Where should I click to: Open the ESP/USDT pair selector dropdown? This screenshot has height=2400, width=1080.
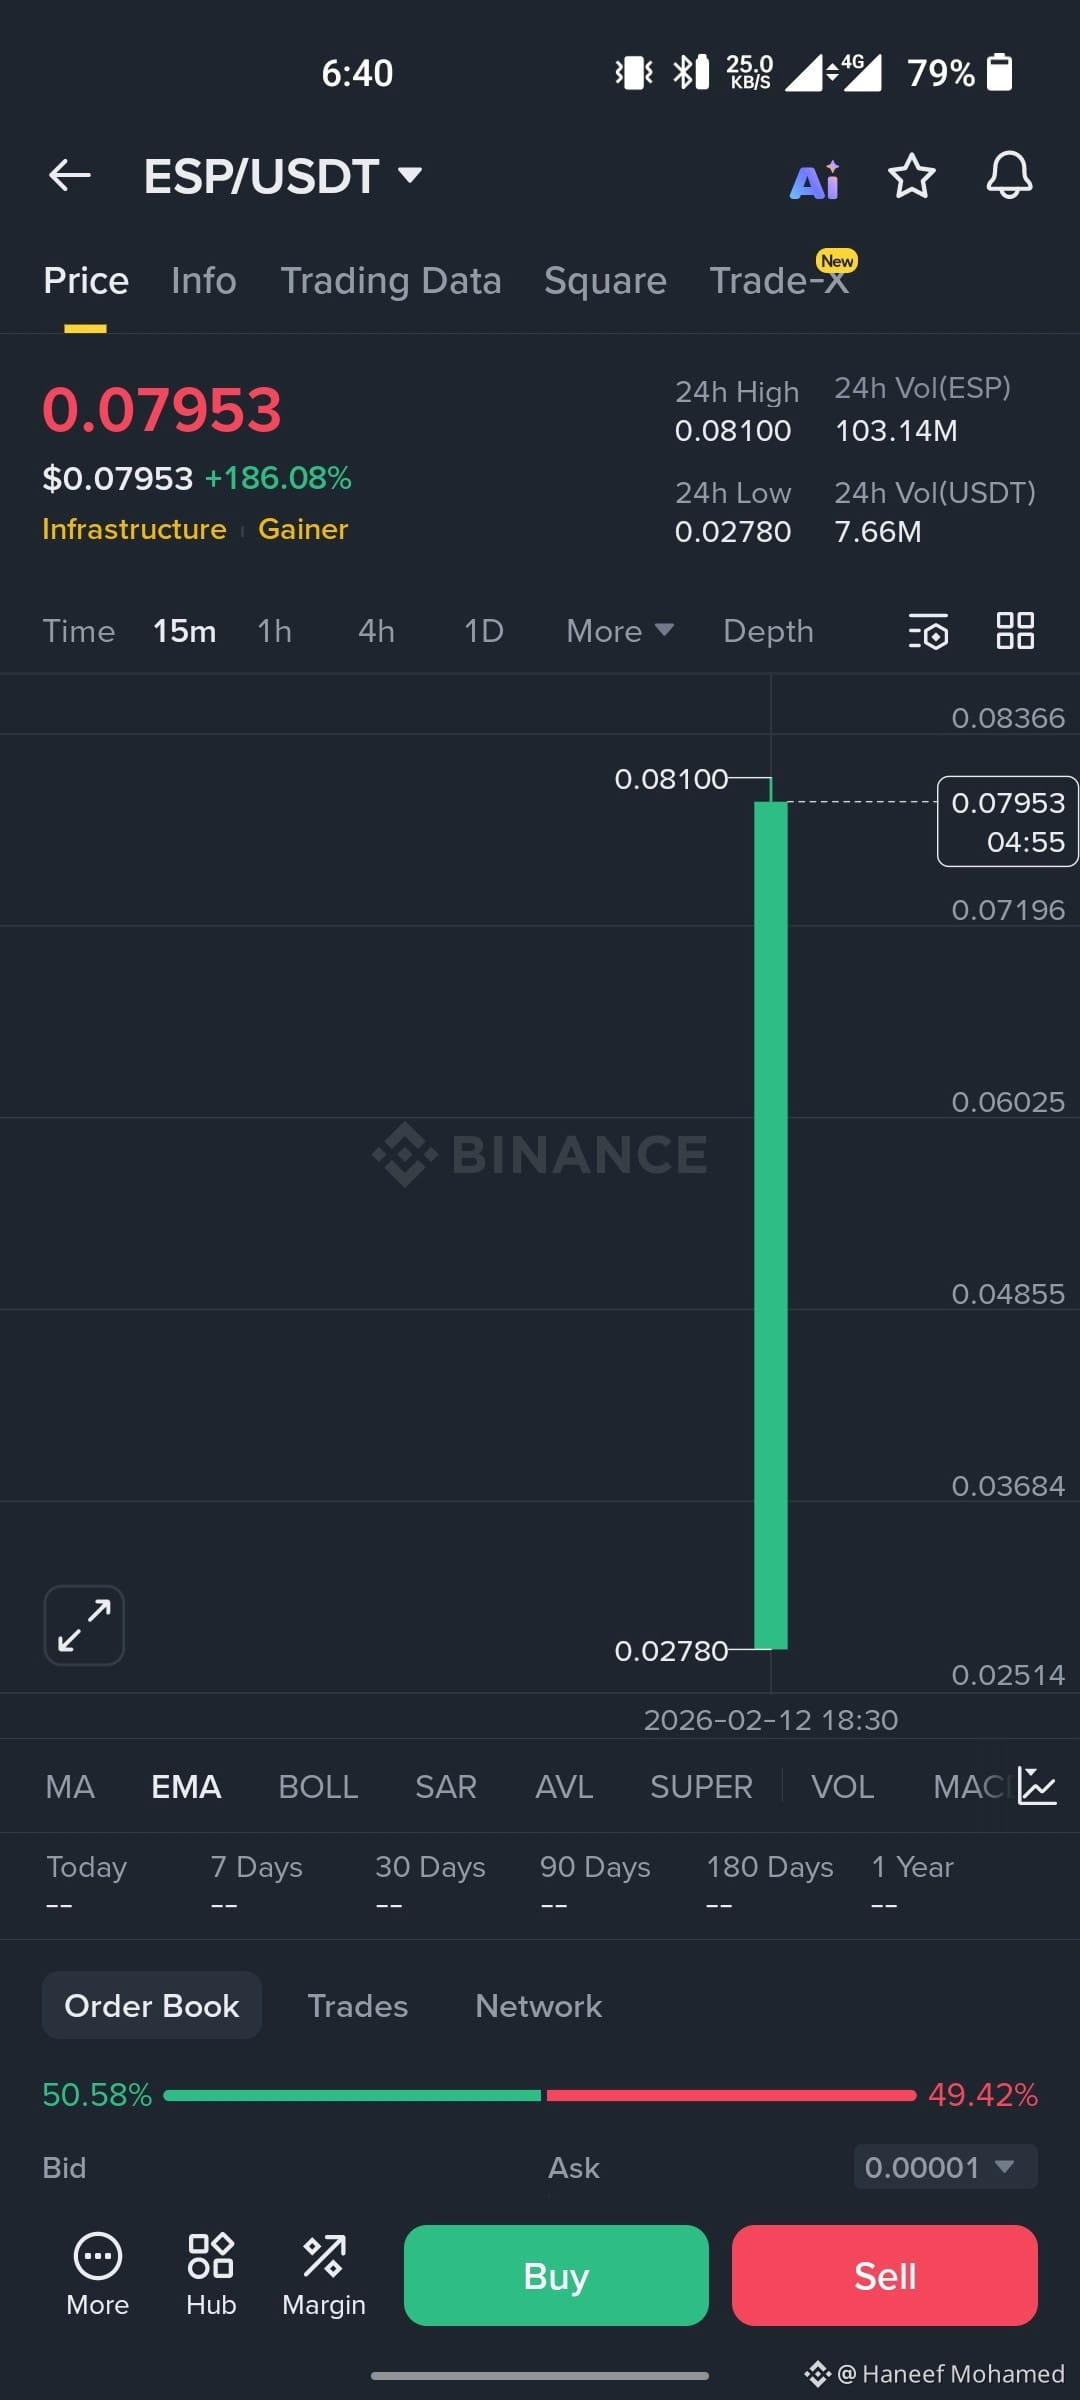click(283, 176)
